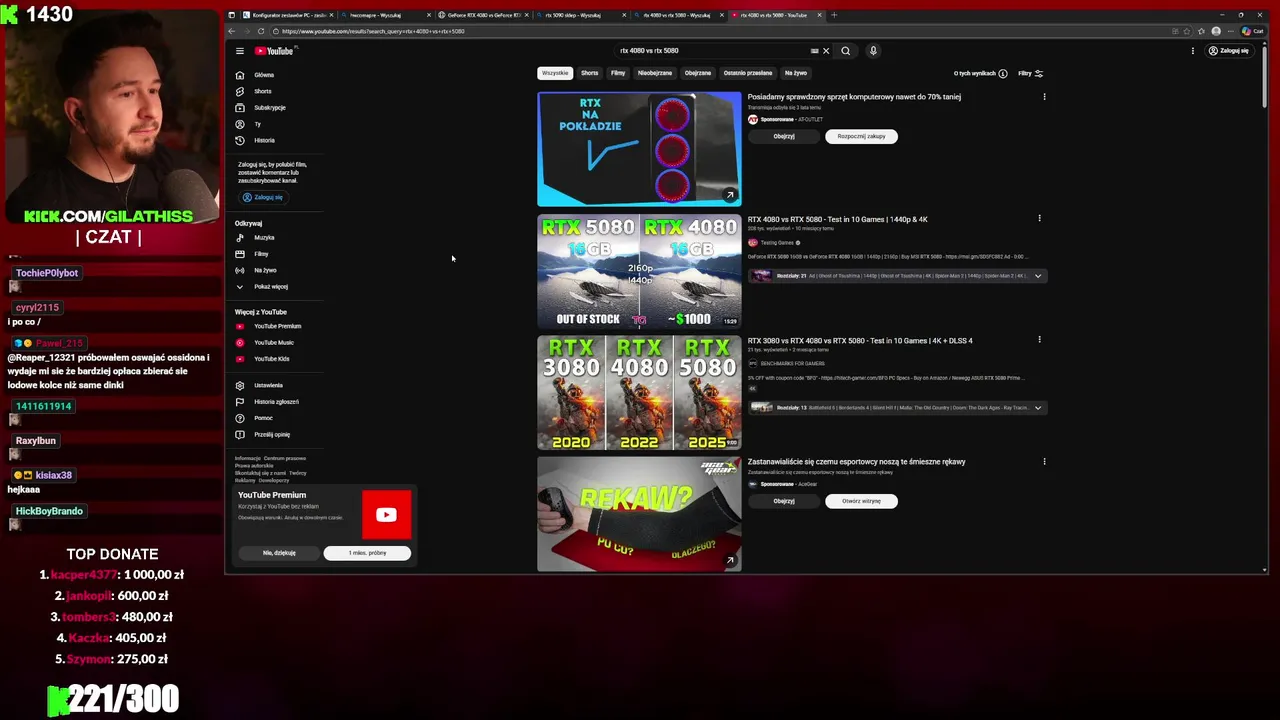
Task: Expand chapters of RTX 3080 vs 4080 video
Action: coord(1038,408)
